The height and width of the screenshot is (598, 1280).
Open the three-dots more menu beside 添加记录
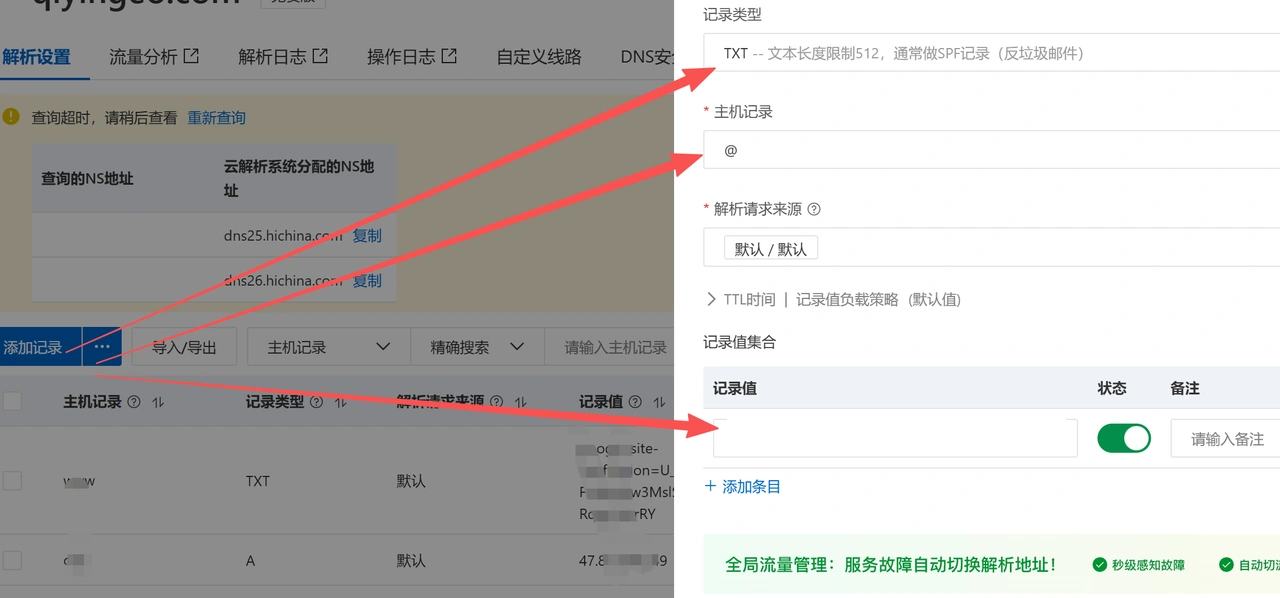pos(102,347)
